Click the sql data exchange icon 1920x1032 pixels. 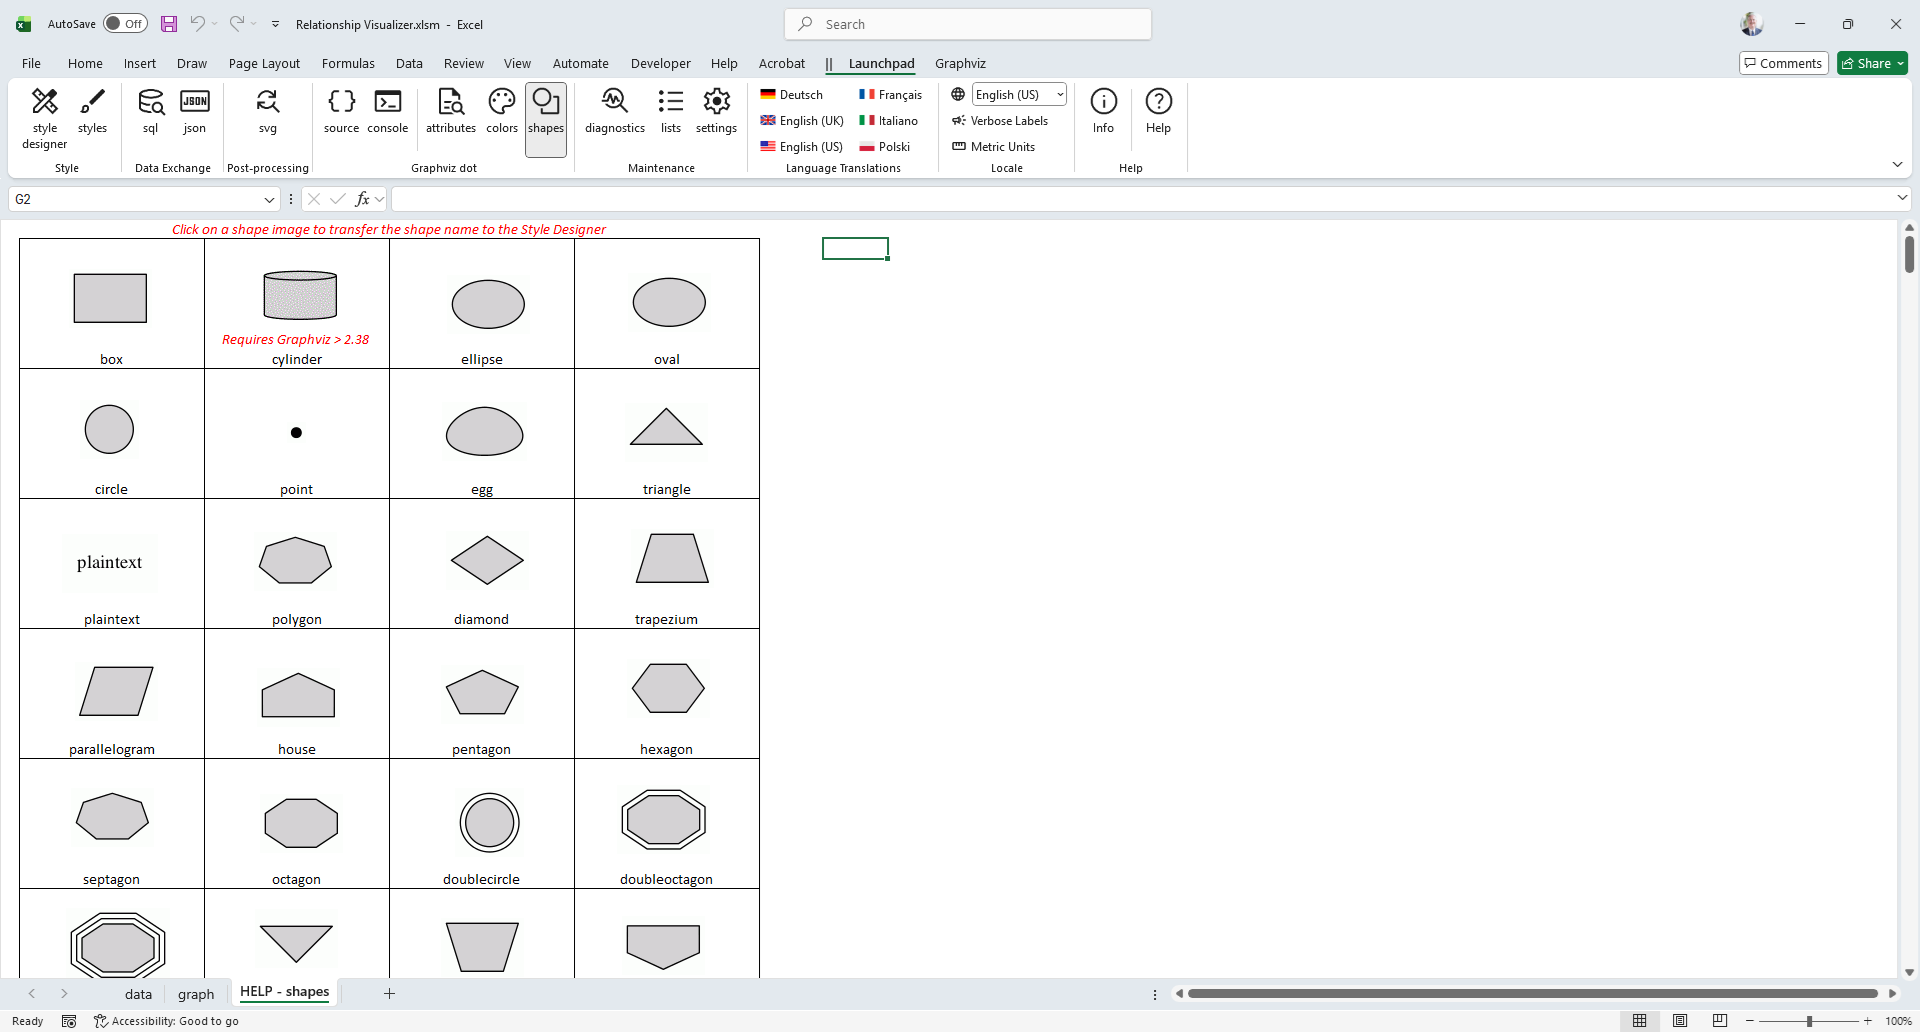151,110
